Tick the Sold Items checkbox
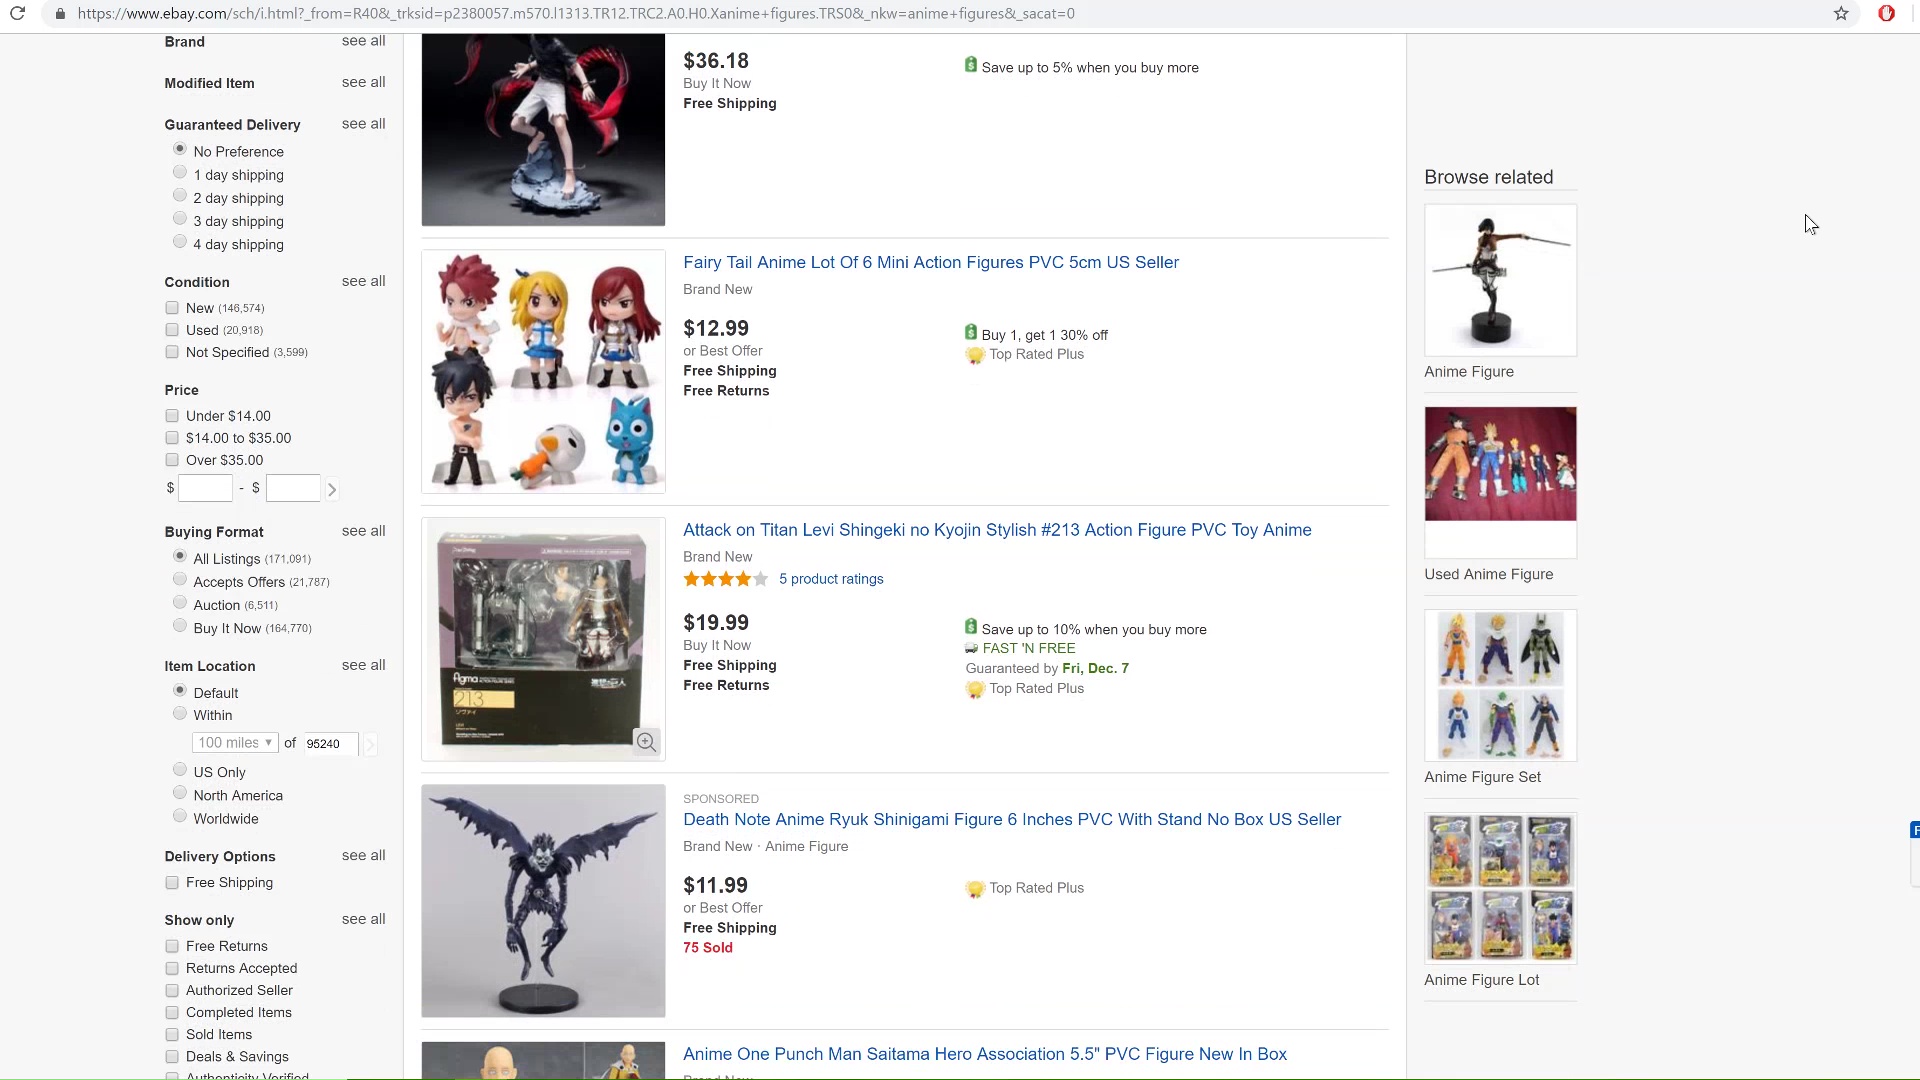The width and height of the screenshot is (1920, 1080). pos(172,1035)
